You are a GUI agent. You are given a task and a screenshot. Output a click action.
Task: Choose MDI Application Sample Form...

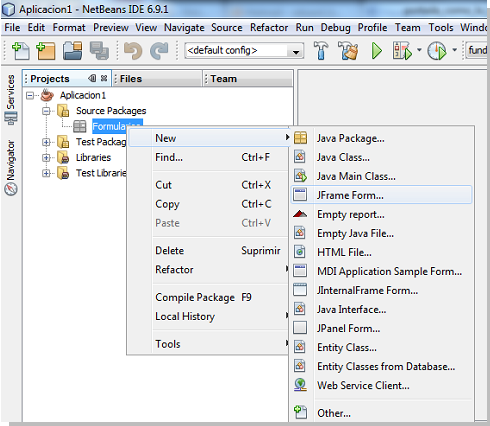coord(381,271)
